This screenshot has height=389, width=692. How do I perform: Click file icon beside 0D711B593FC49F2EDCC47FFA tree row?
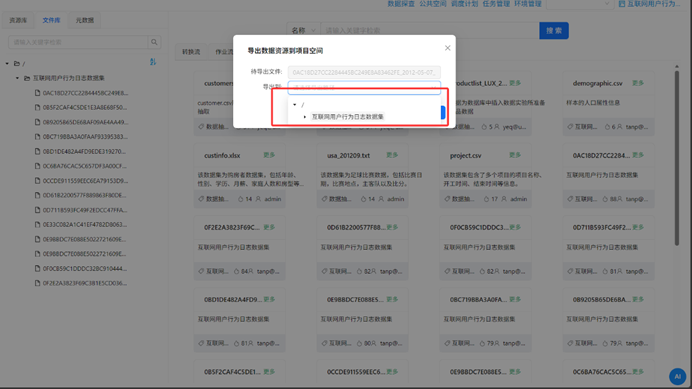38,210
